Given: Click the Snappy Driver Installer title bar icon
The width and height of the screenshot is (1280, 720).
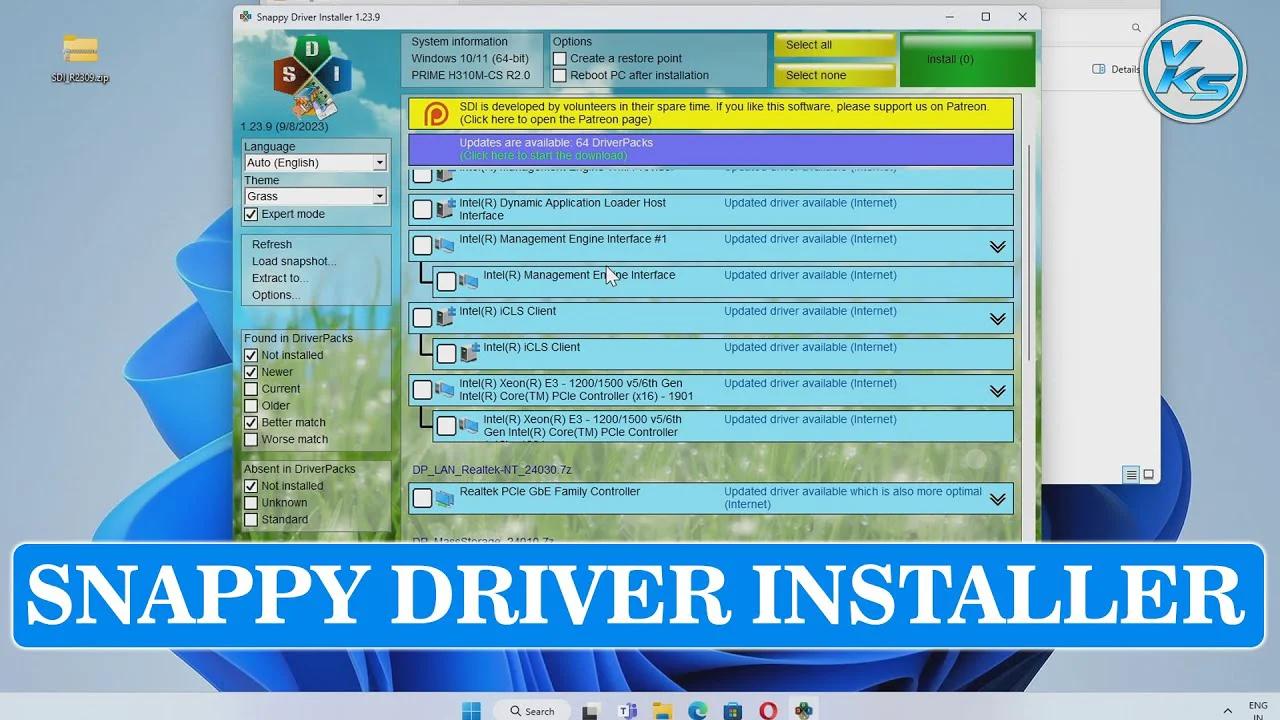Looking at the screenshot, I should [x=246, y=17].
